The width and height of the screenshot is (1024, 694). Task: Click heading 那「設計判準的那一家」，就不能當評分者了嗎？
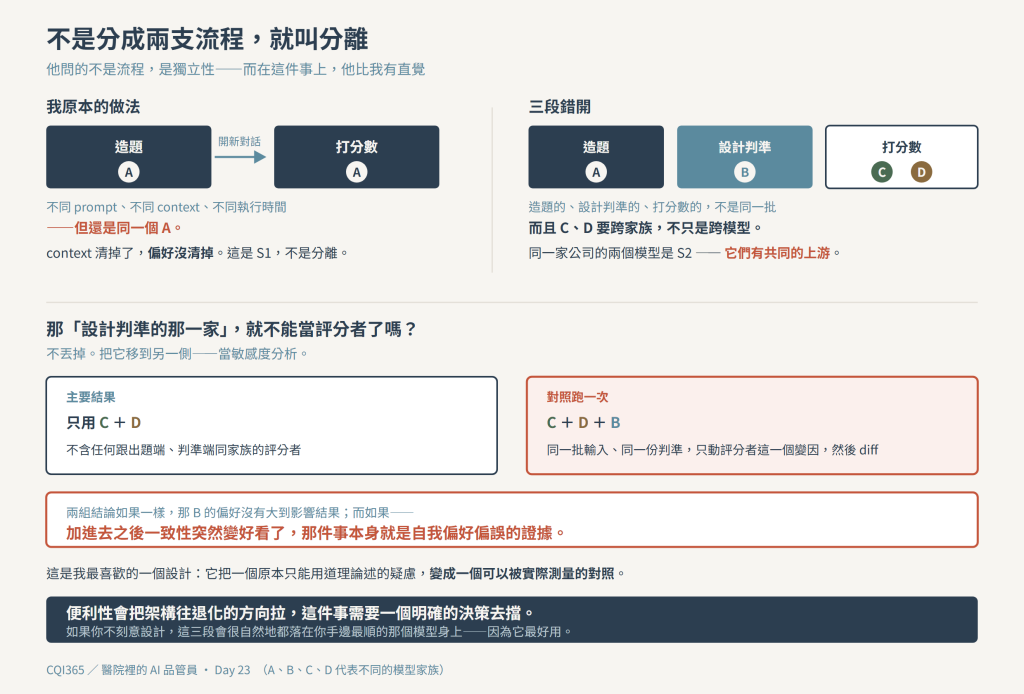232,328
